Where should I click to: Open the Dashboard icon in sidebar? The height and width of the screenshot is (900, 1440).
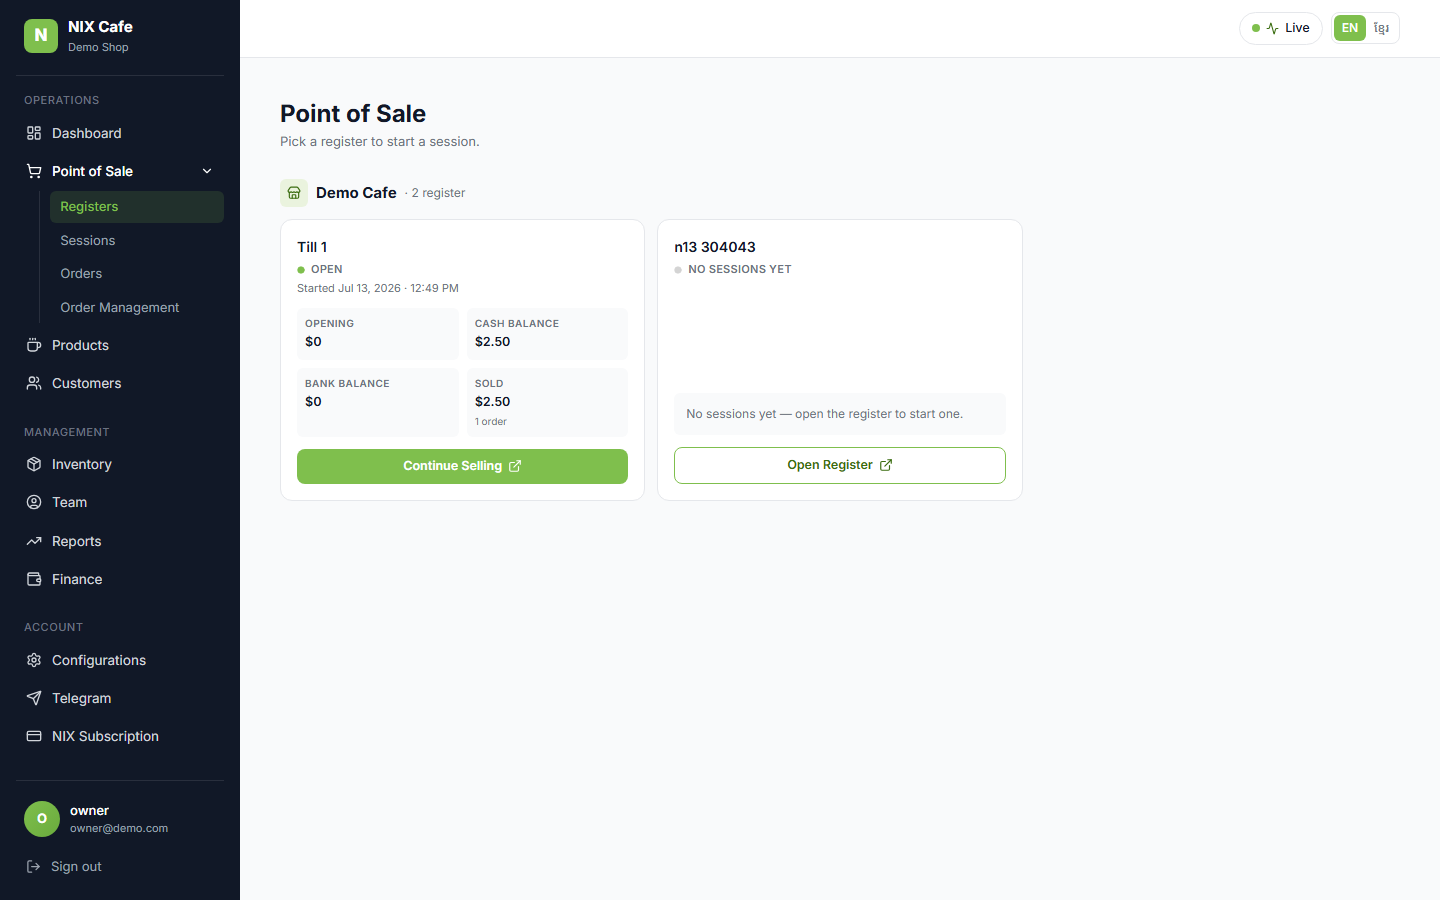pyautogui.click(x=34, y=133)
